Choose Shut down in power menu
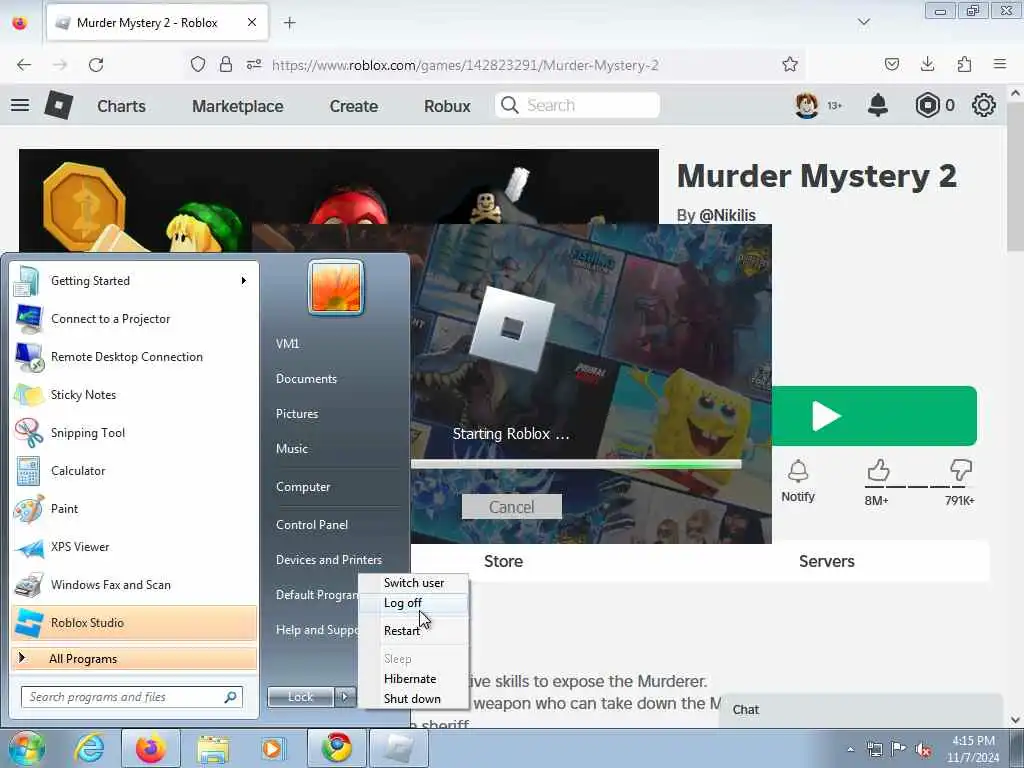 coord(413,699)
